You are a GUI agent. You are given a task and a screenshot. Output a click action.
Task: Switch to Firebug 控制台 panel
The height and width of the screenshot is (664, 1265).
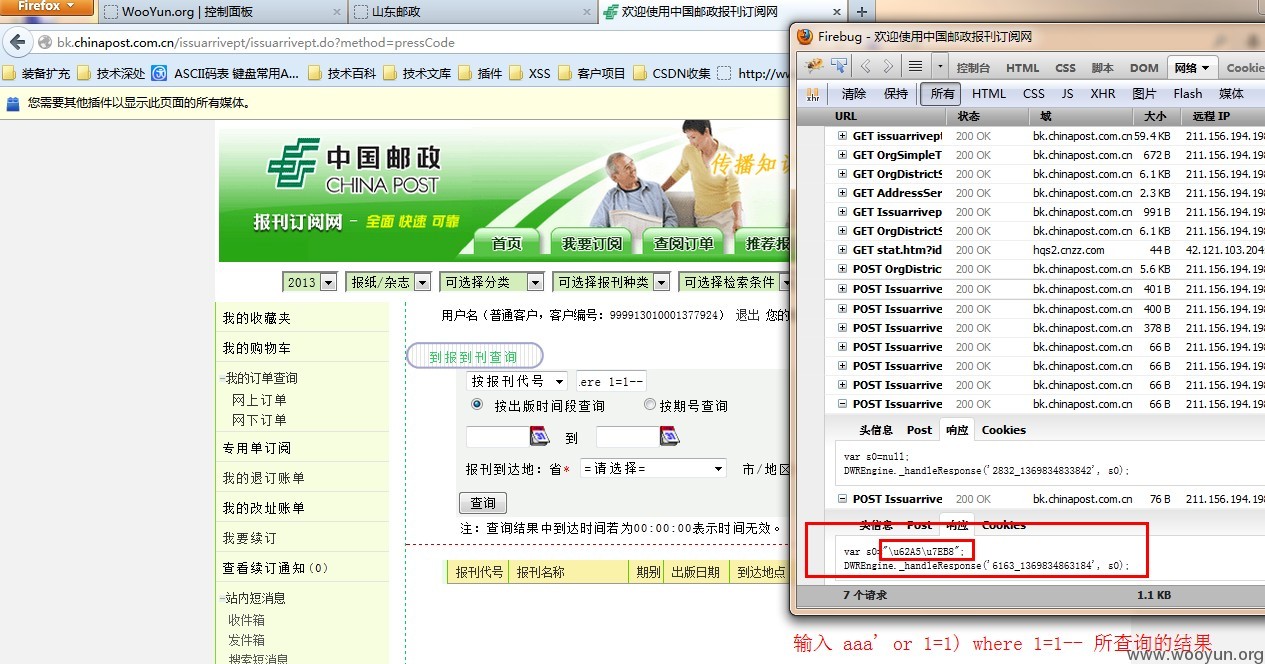tap(973, 68)
